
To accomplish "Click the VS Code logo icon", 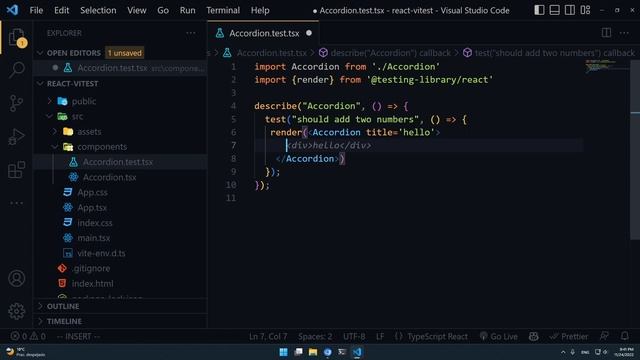I will pyautogui.click(x=12, y=10).
